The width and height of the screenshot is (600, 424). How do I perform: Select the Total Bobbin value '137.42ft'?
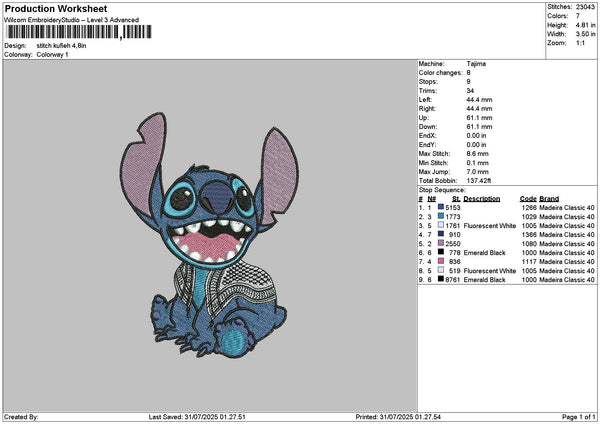pyautogui.click(x=479, y=181)
